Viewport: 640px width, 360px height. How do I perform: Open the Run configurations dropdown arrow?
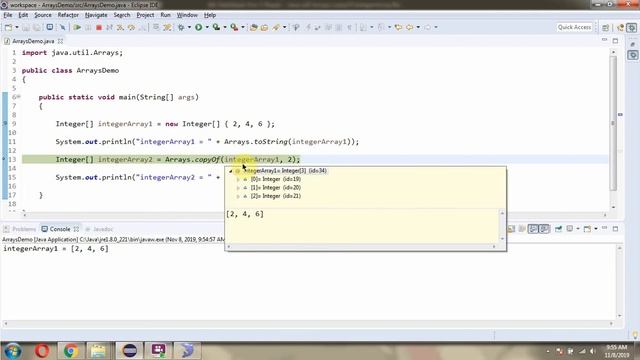pyautogui.click(x=207, y=27)
